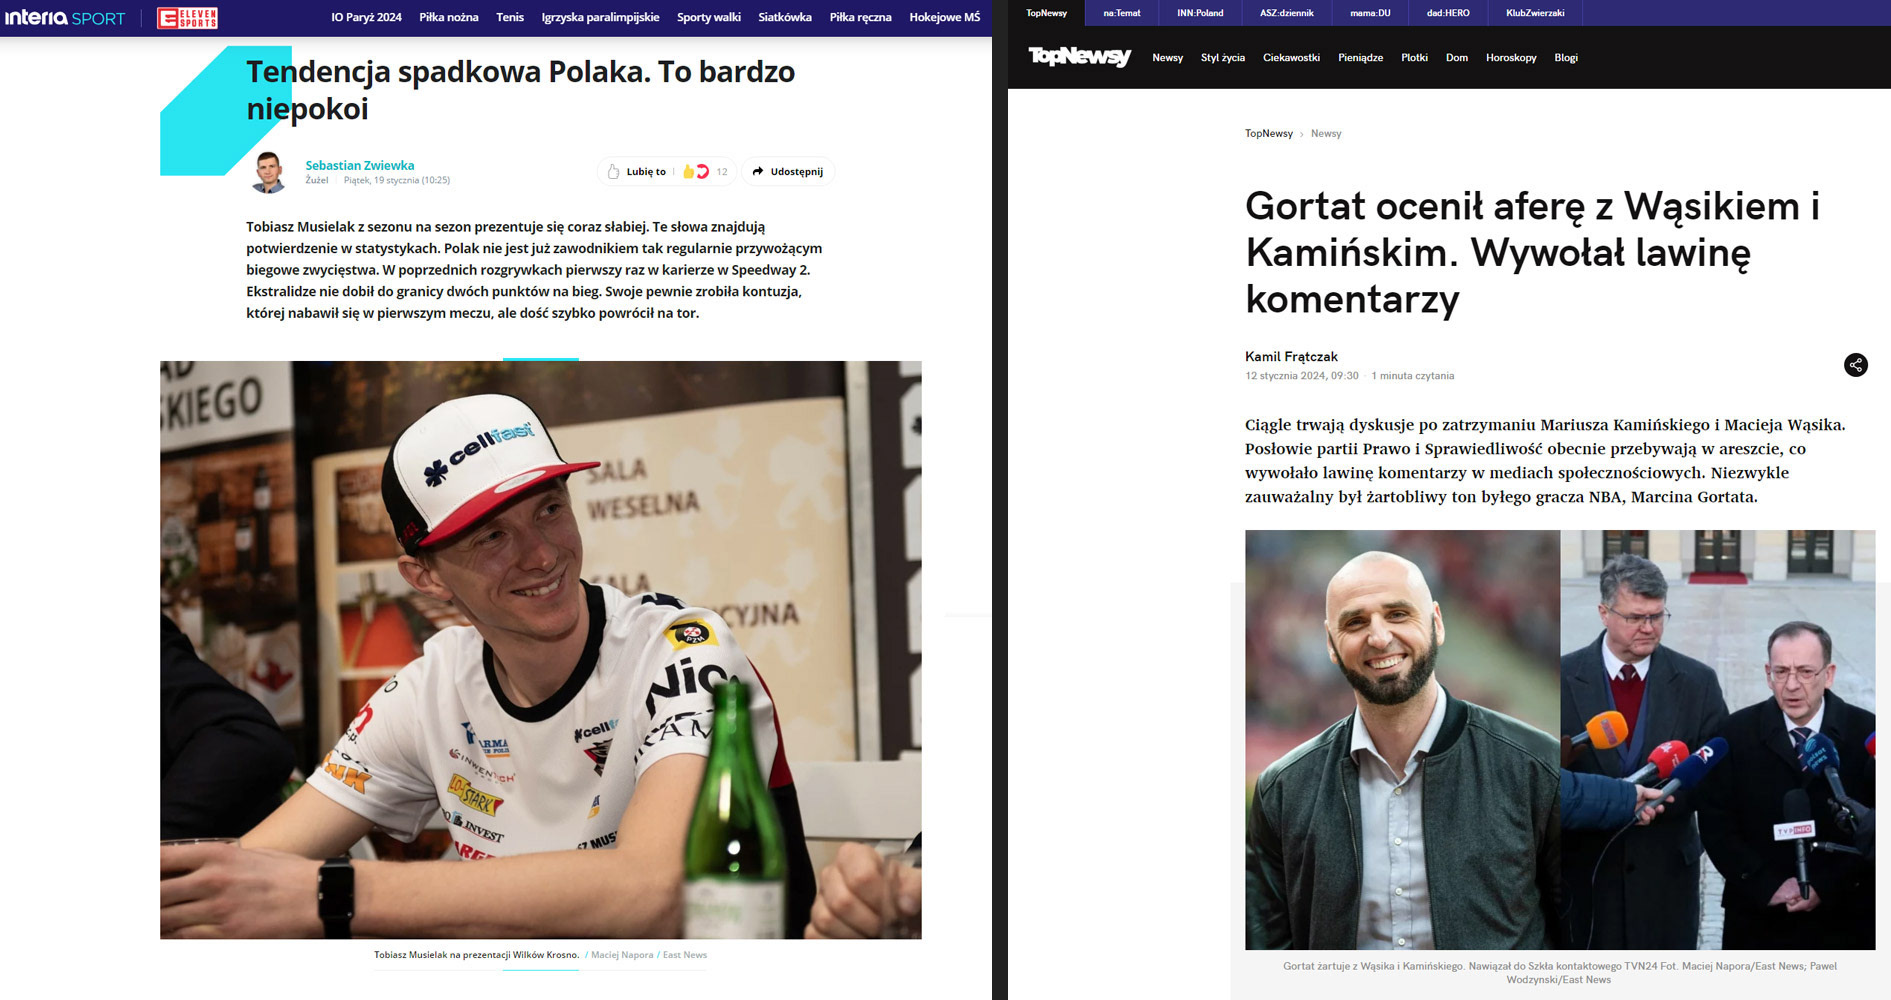Select the Siatkówka menu item

click(785, 18)
